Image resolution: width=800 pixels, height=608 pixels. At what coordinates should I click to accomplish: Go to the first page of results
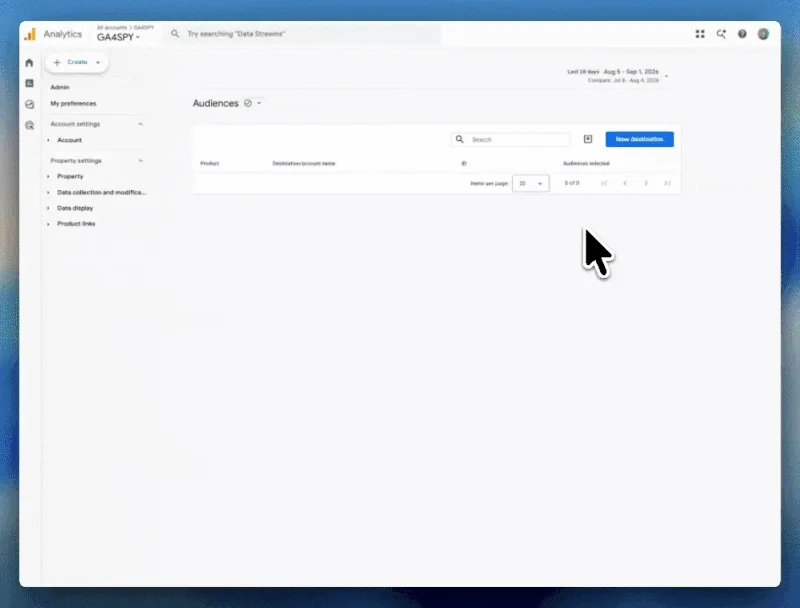click(604, 183)
